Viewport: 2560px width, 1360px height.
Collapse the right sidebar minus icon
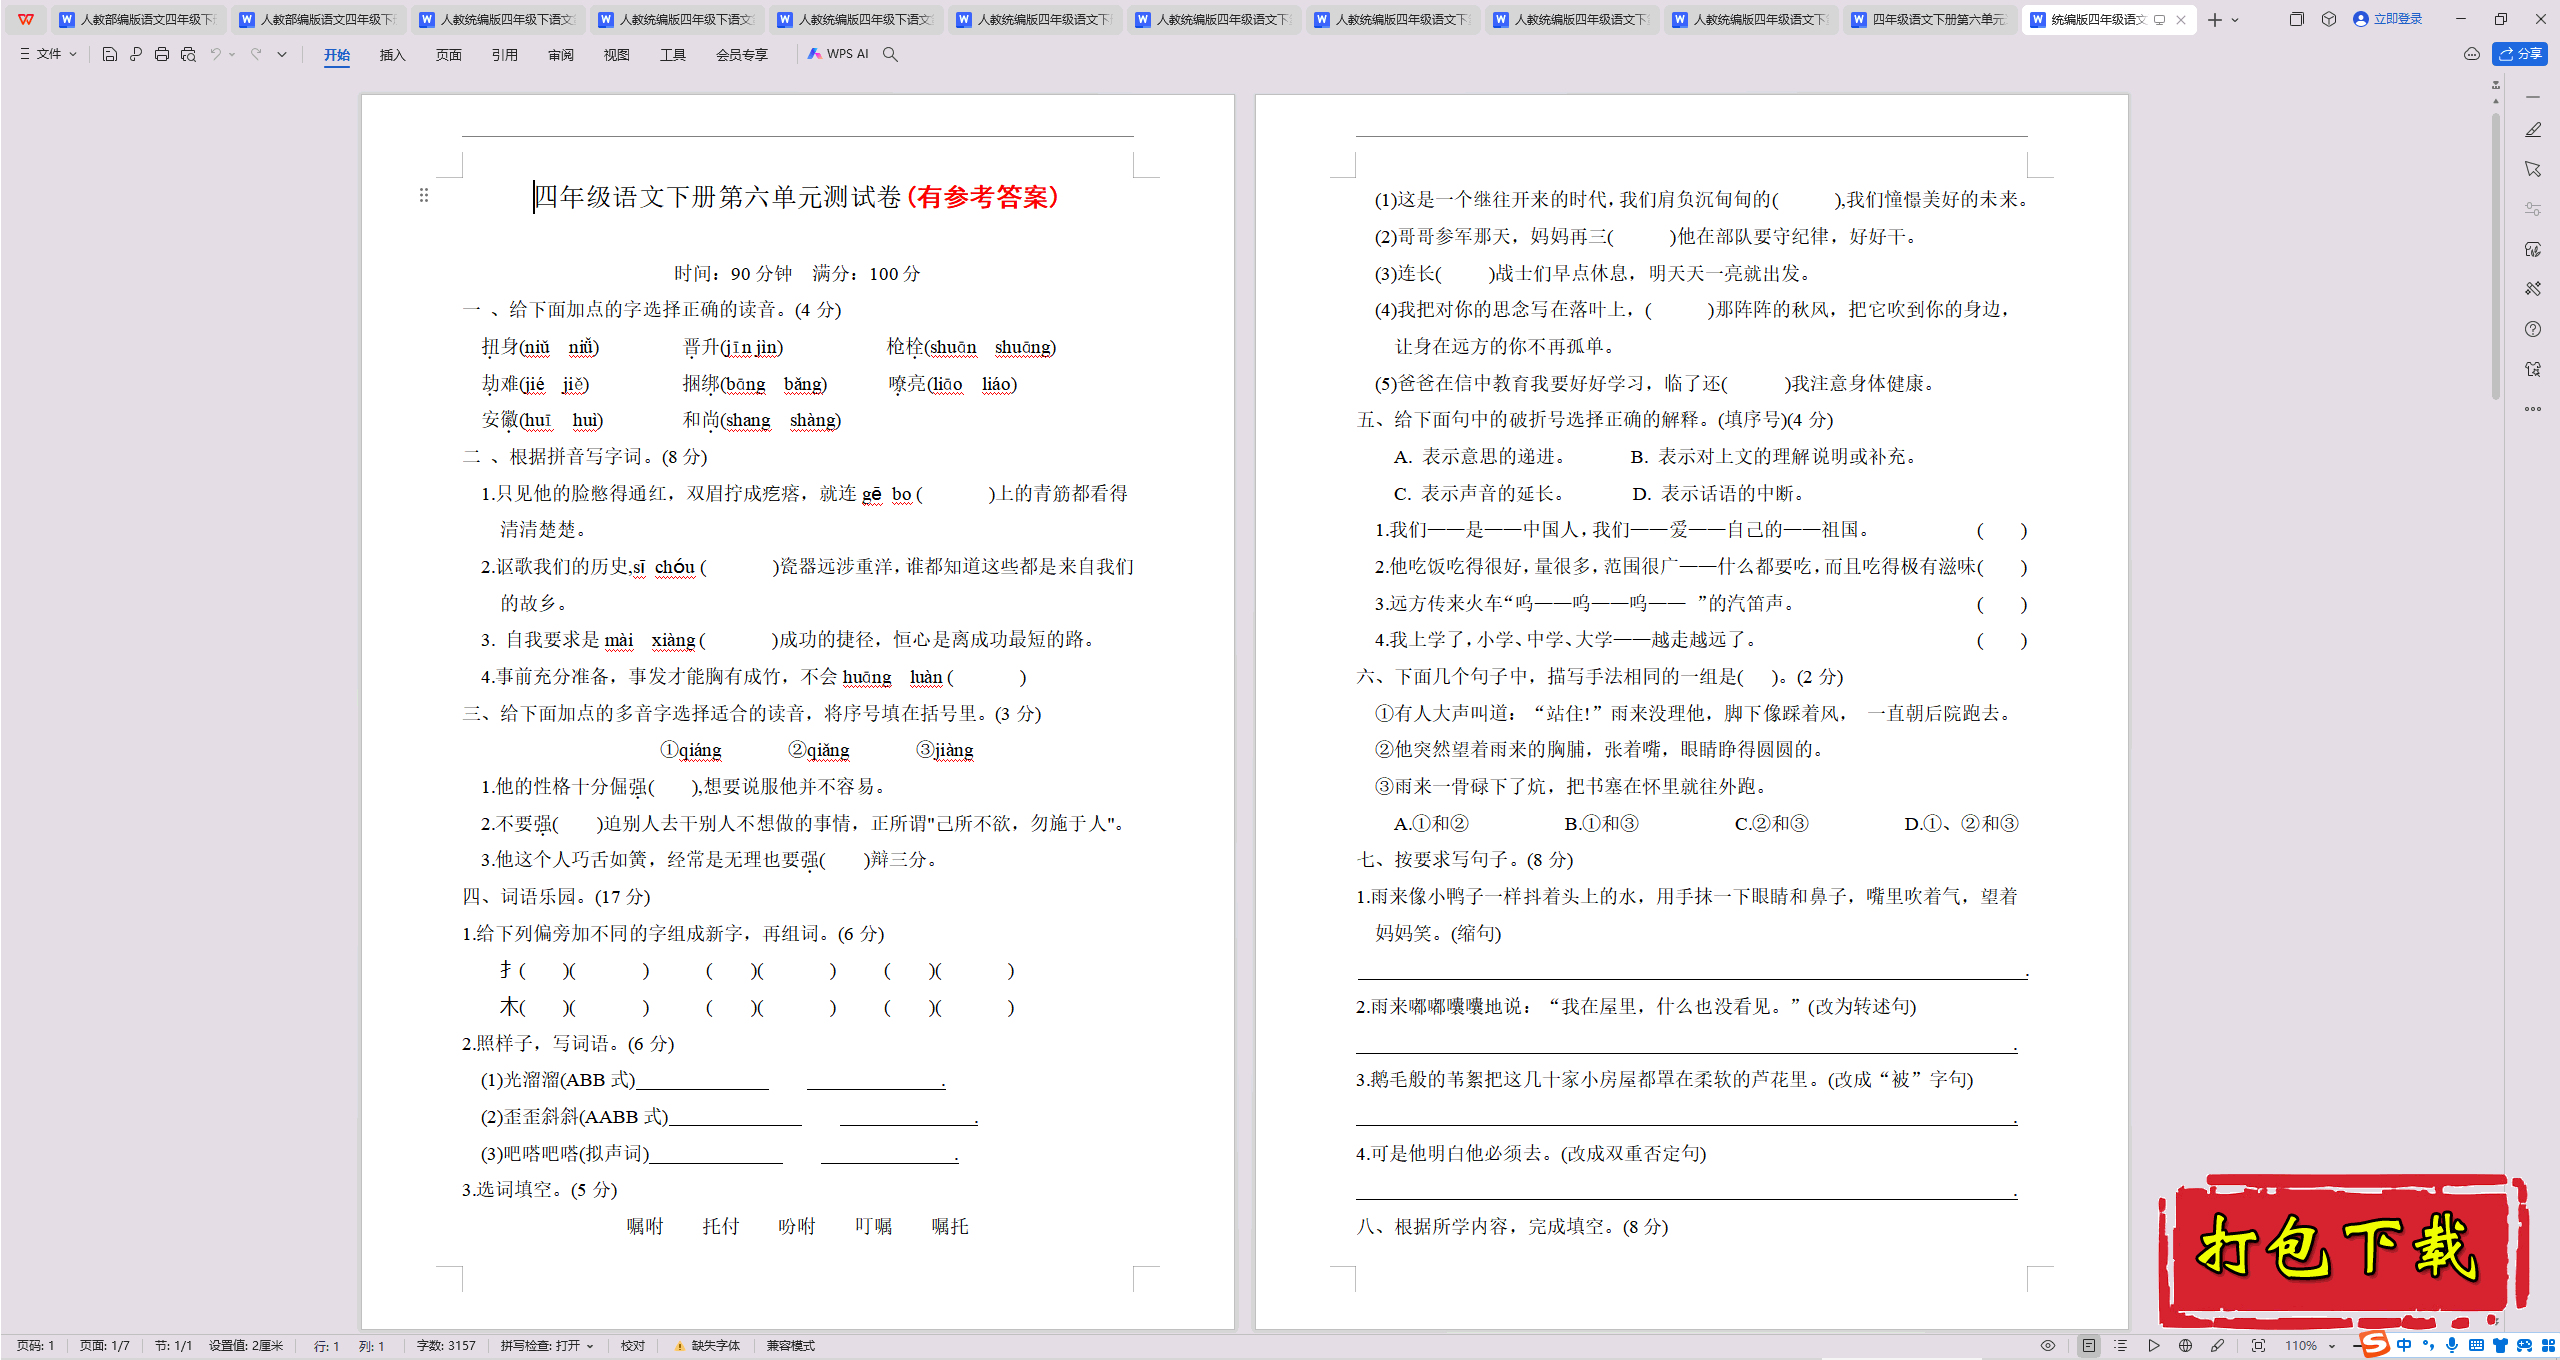coord(2533,97)
